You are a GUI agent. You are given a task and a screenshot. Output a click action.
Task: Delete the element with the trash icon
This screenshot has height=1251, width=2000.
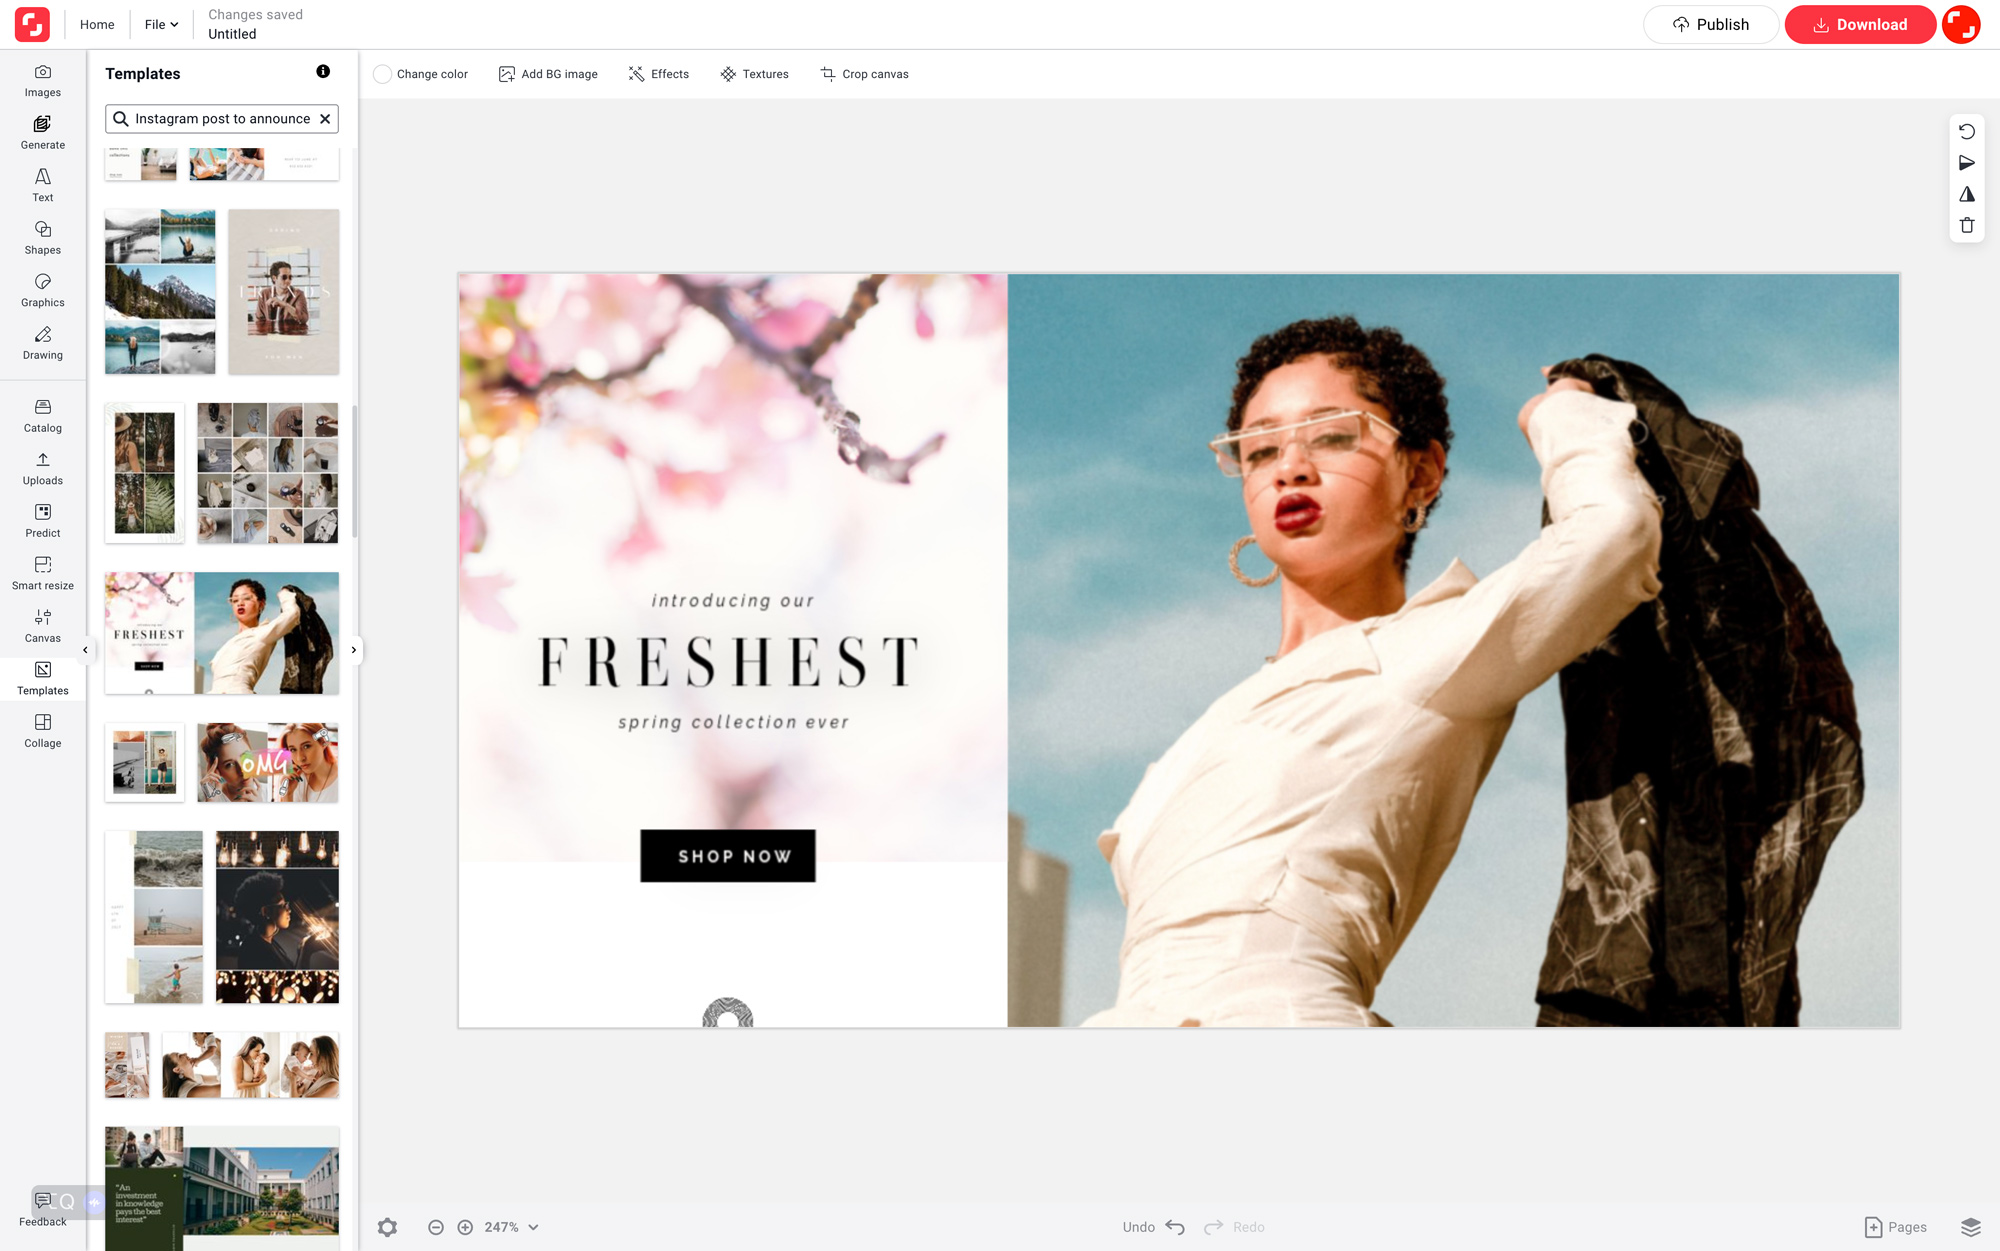point(1966,226)
